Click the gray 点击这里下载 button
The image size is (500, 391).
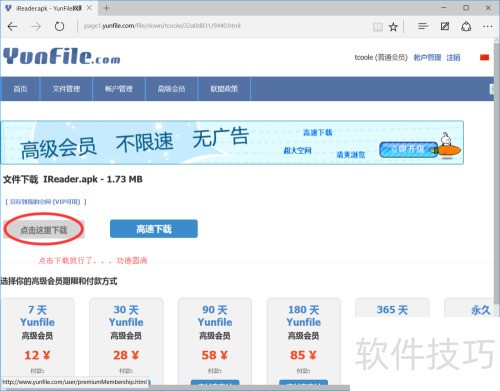(44, 230)
